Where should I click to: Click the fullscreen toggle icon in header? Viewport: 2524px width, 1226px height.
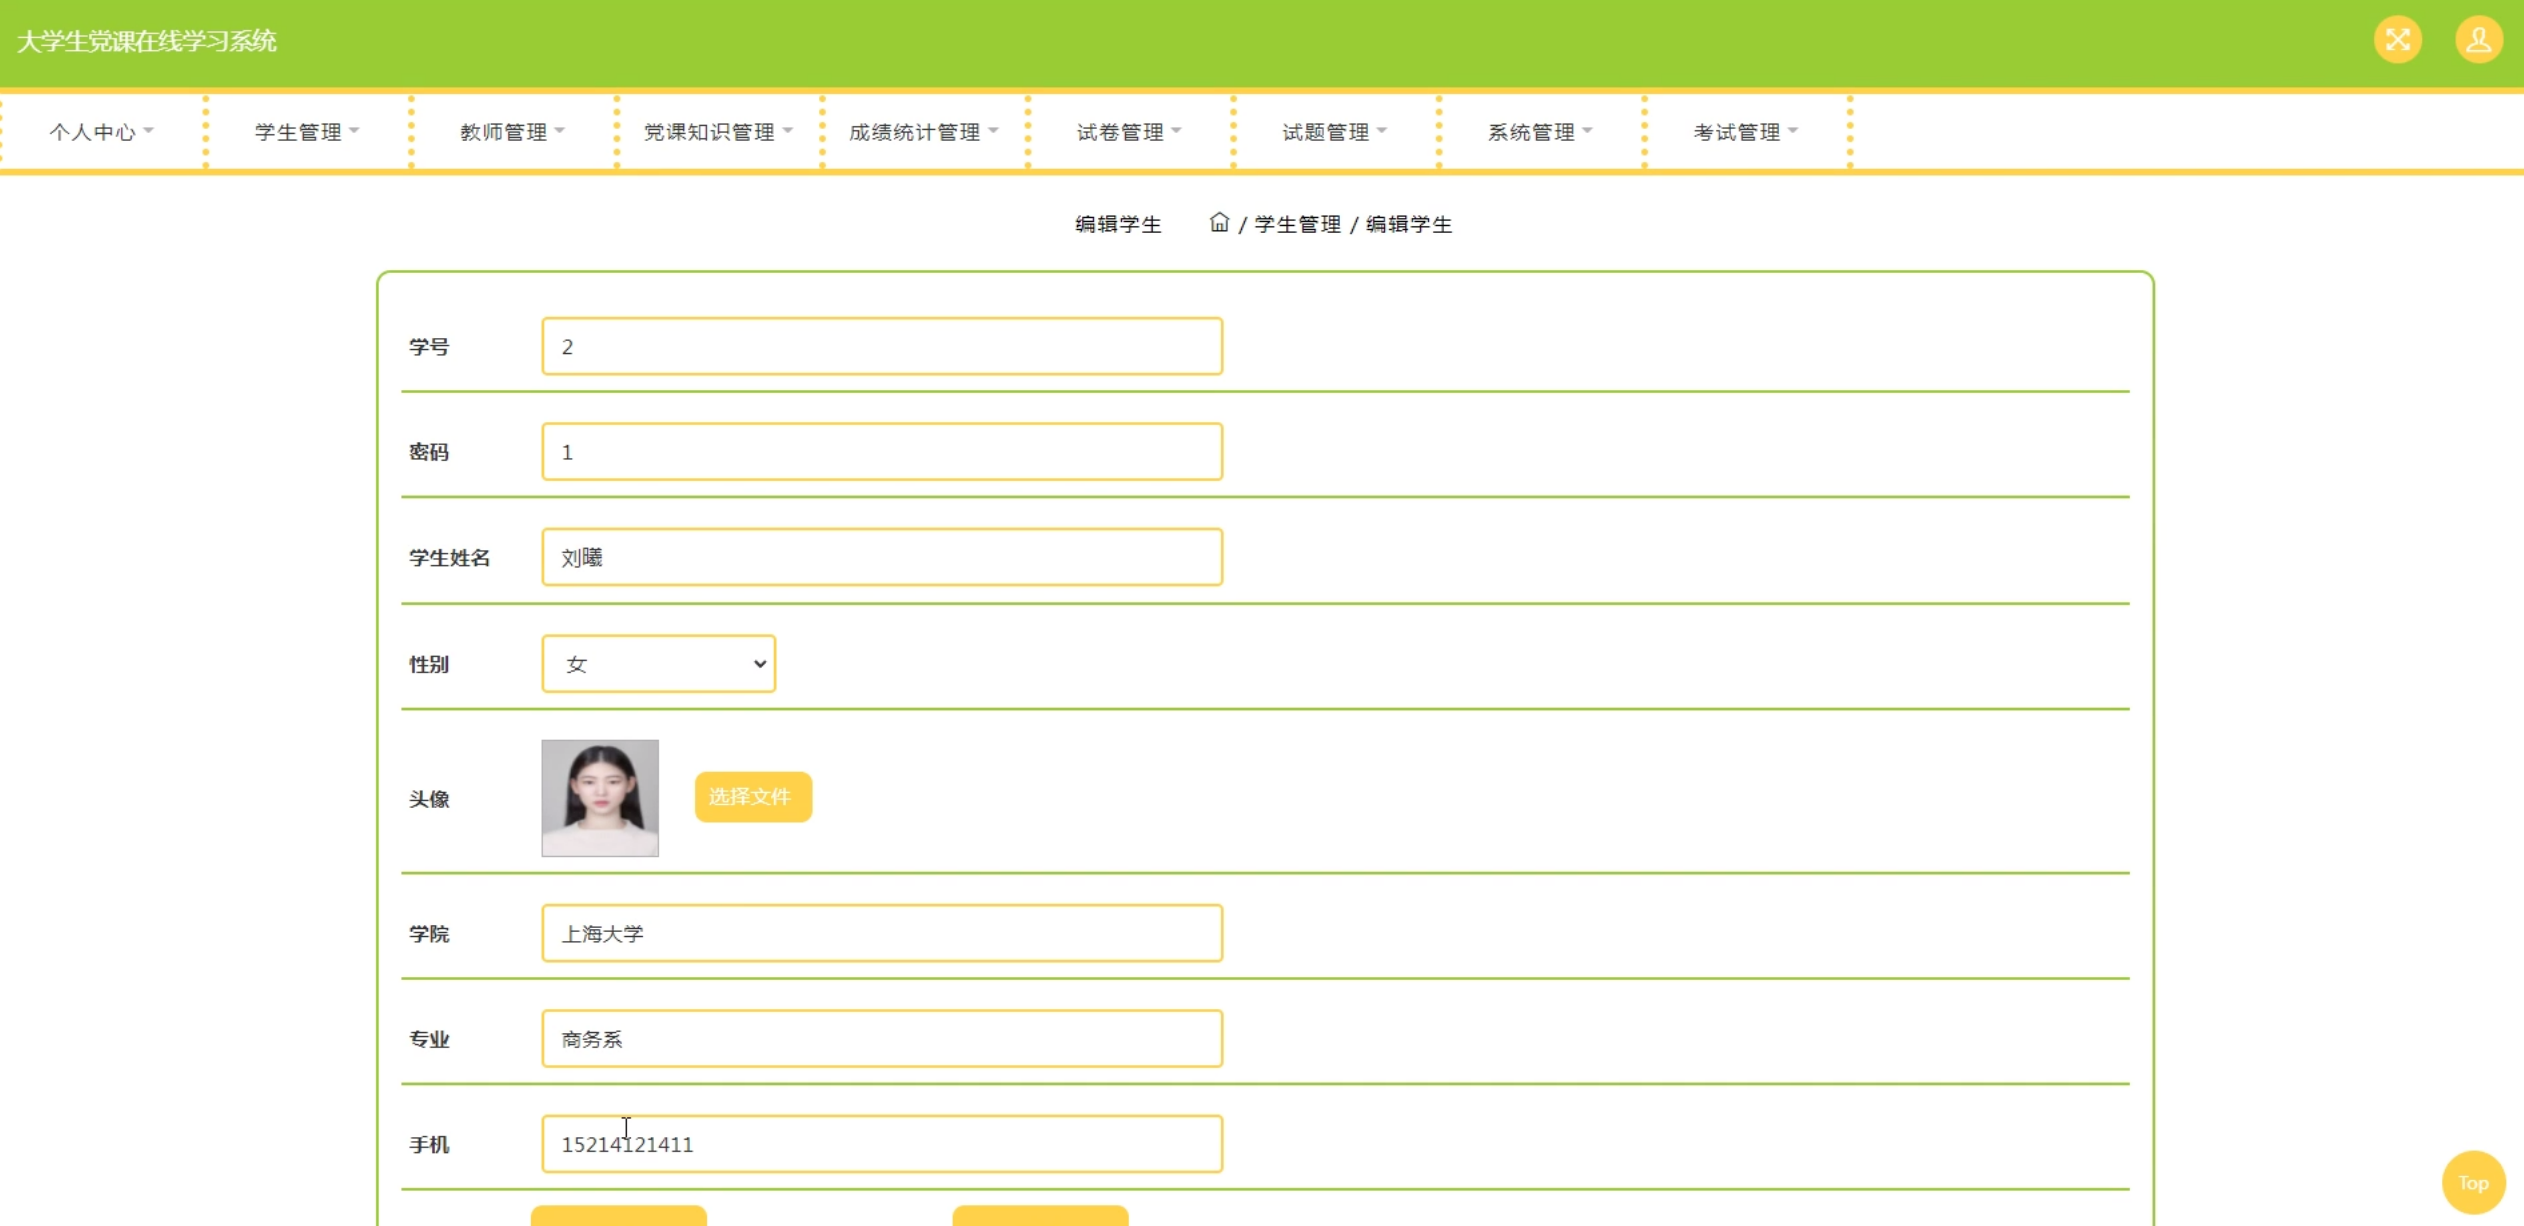(2397, 40)
